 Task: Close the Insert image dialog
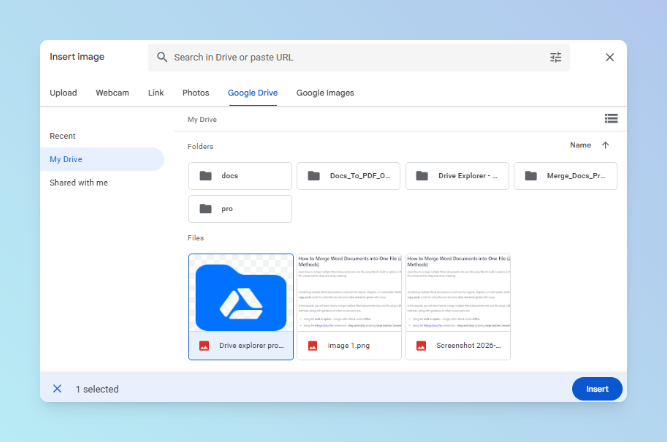tap(610, 57)
